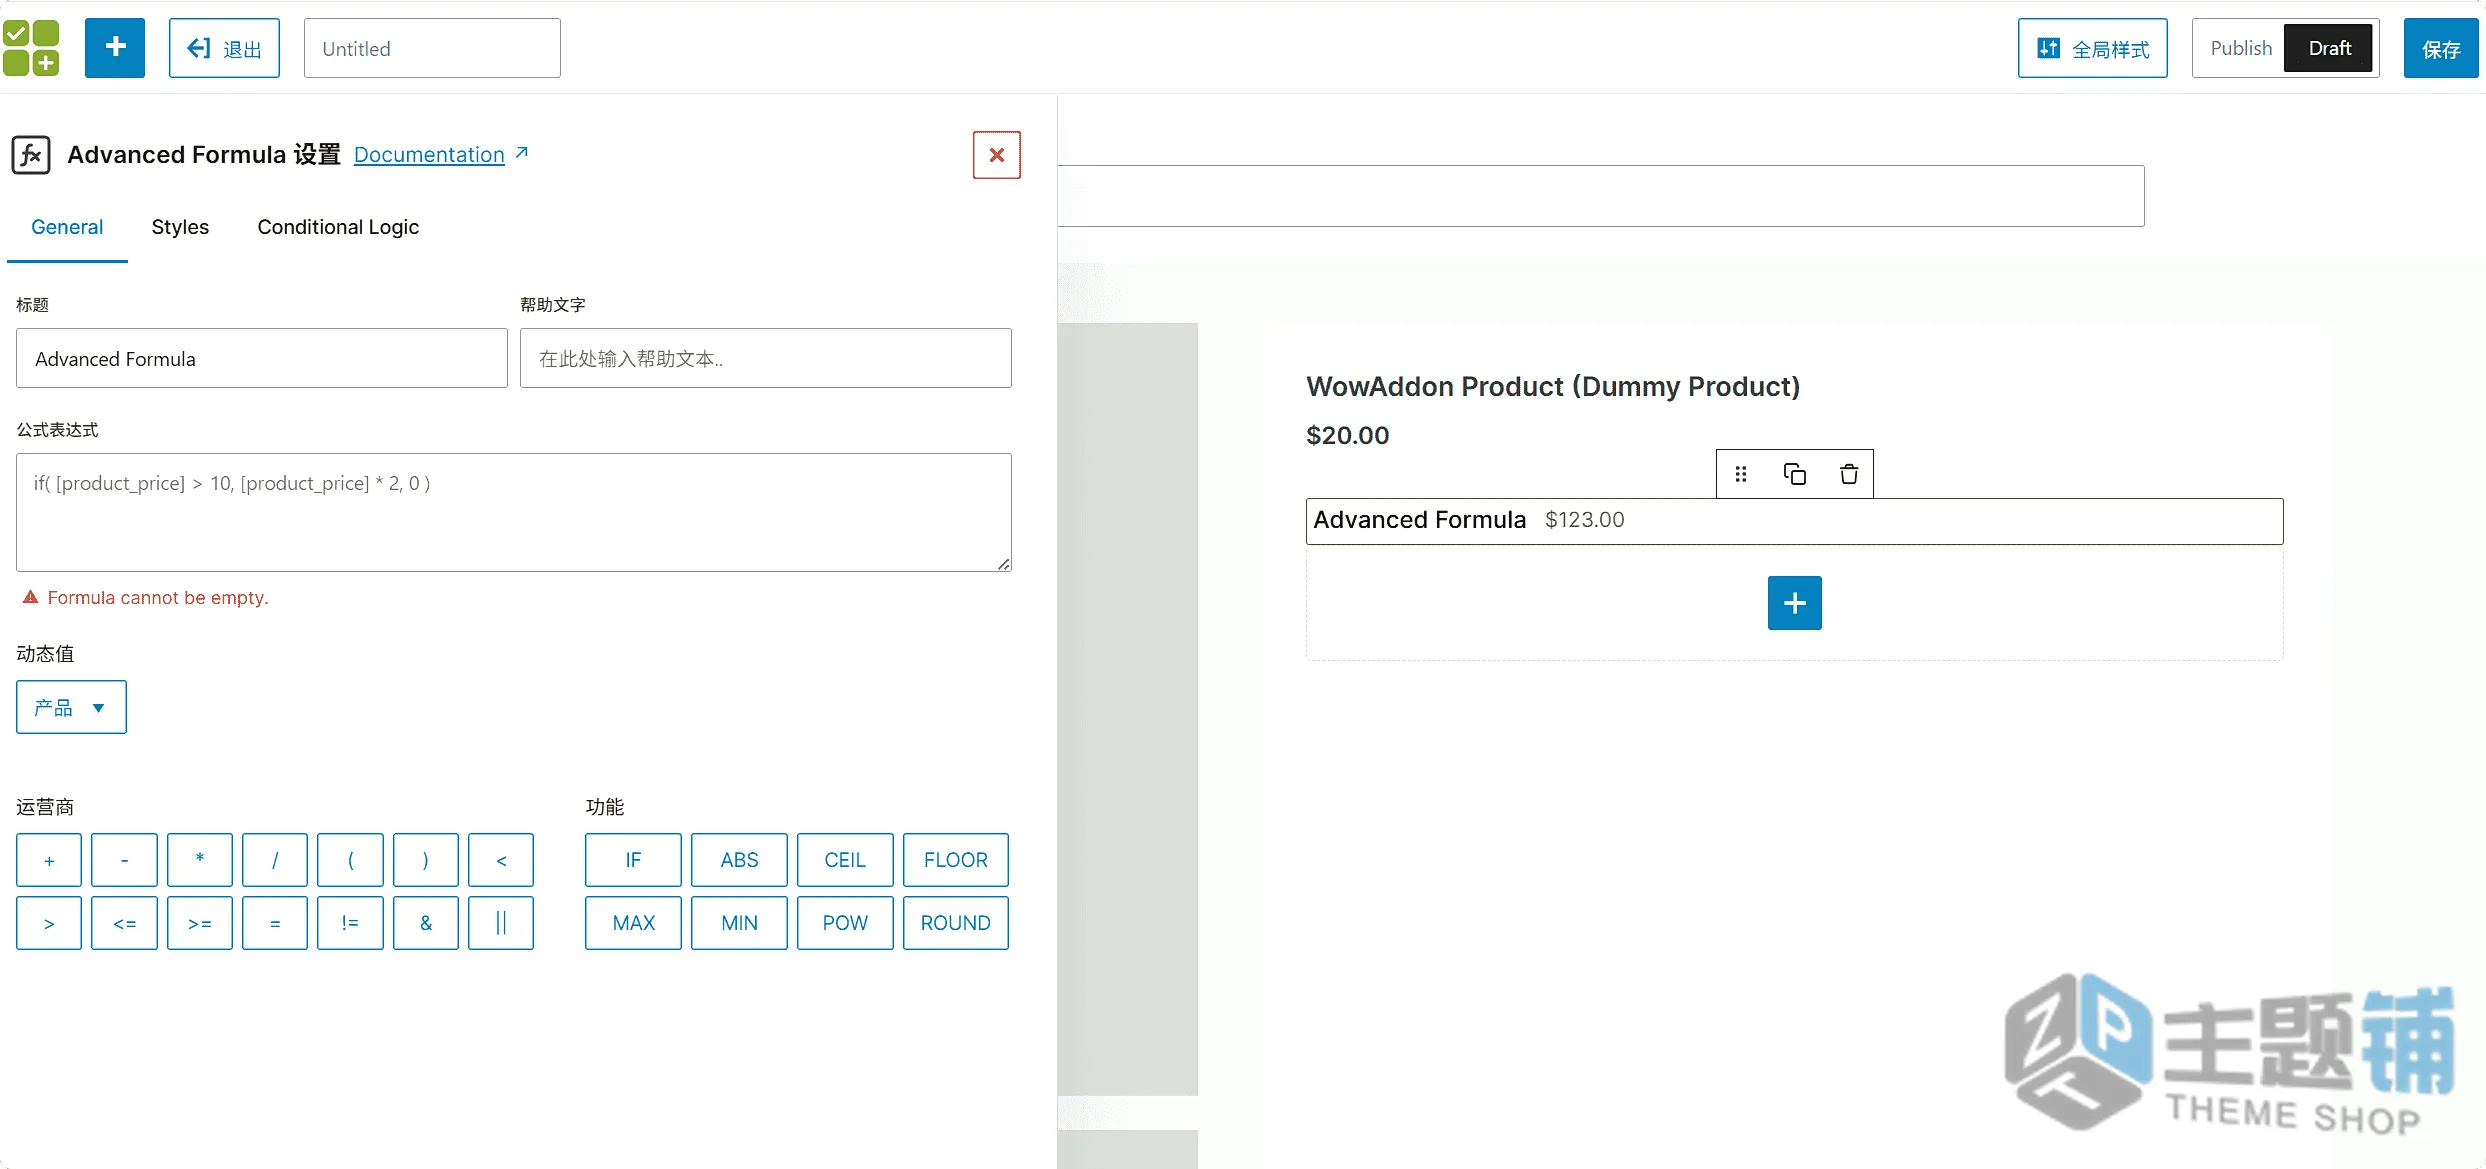
Task: Click the drag handle icon of Advanced Formula block
Action: (x=1741, y=474)
